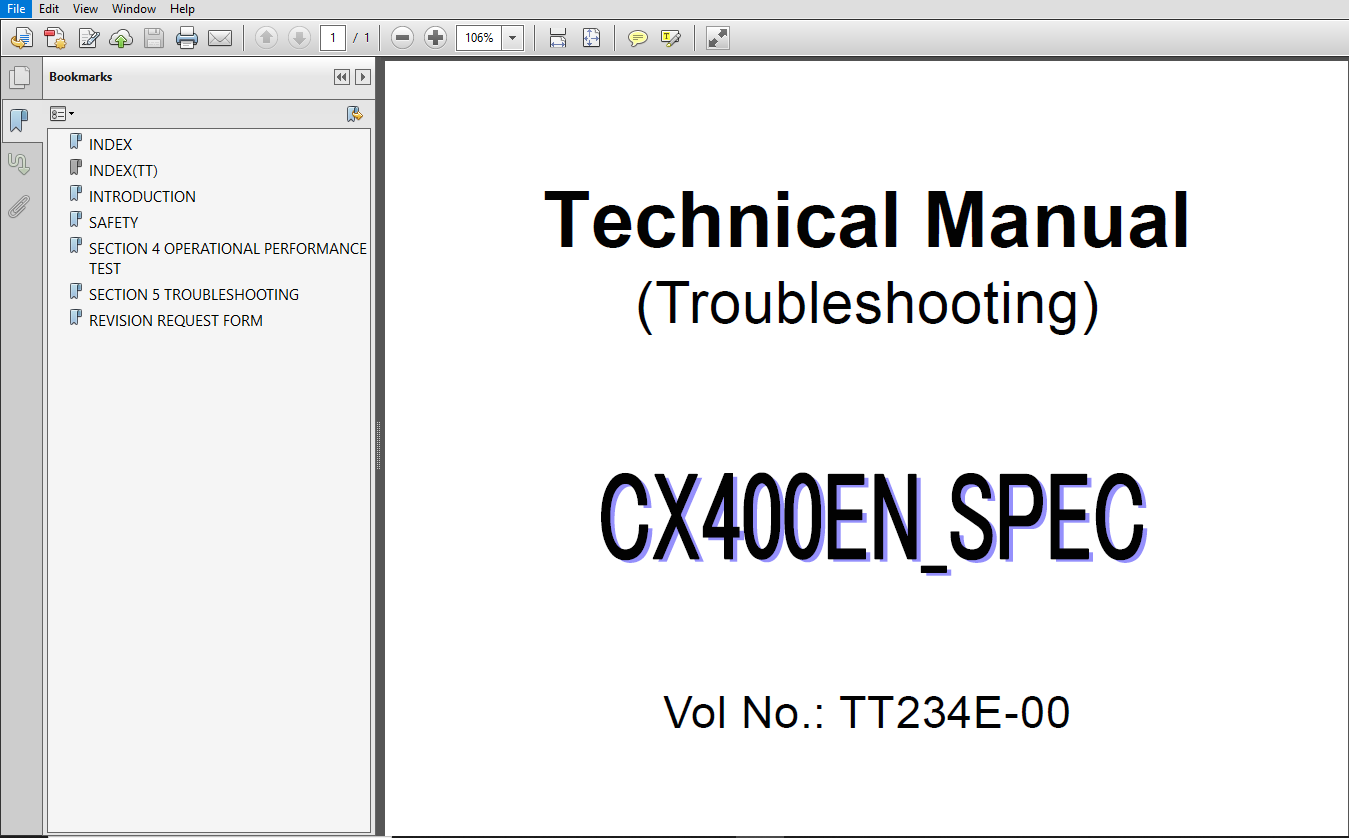
Task: Click bookmark icon beside INDEX
Action: coord(75,142)
